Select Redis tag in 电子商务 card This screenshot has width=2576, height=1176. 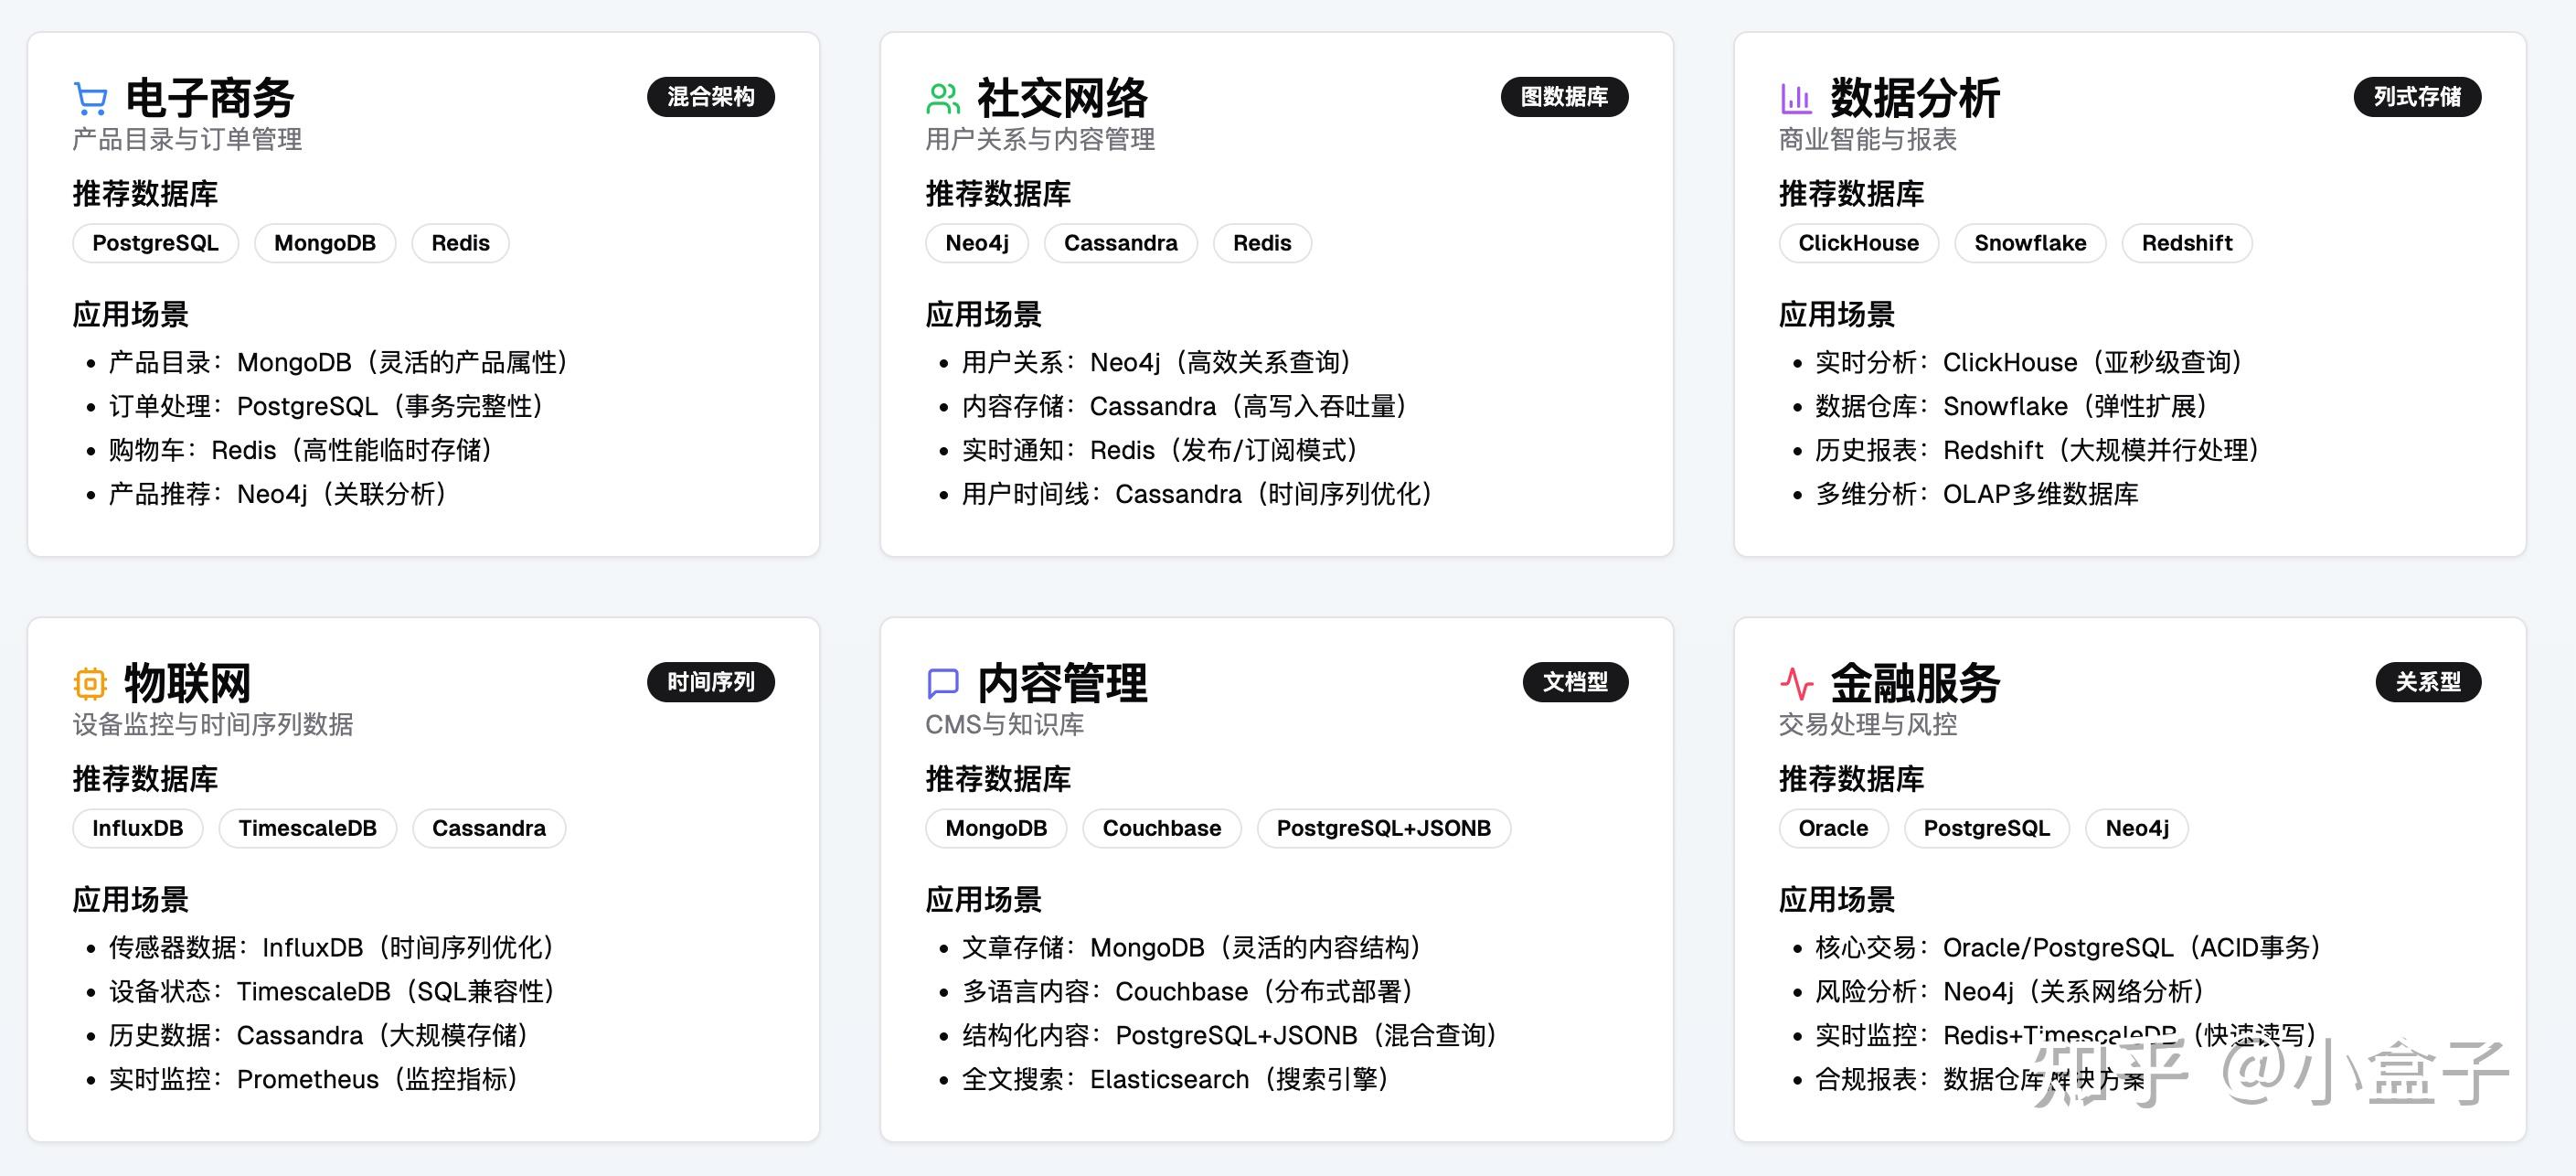[460, 243]
